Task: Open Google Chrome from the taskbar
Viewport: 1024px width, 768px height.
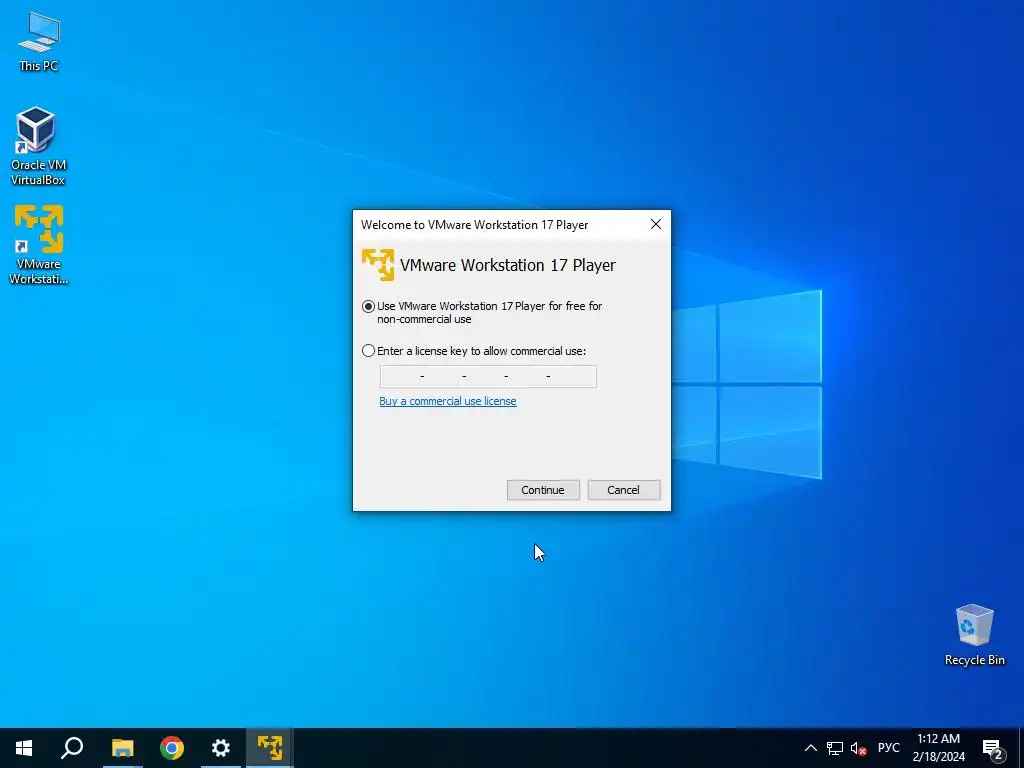Action: (x=172, y=748)
